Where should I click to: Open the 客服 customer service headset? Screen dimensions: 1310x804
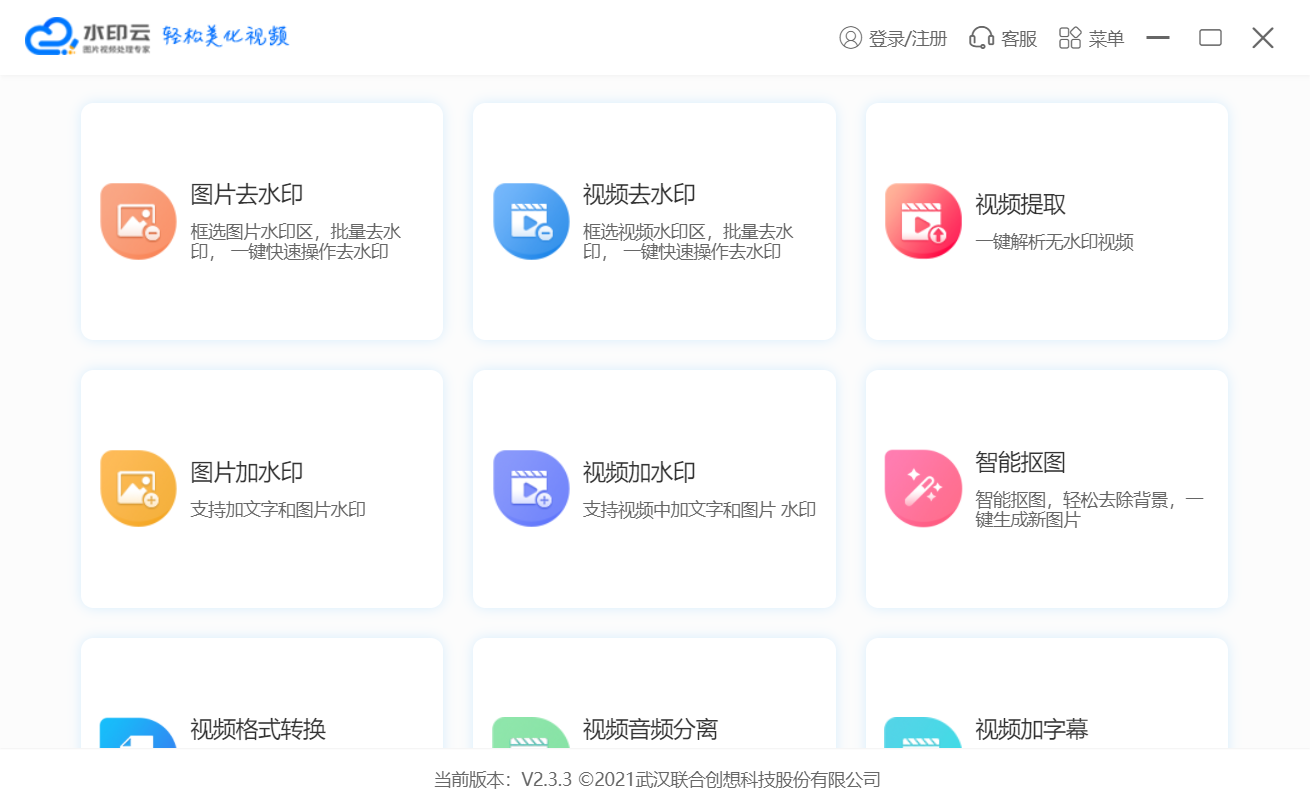click(x=1002, y=37)
